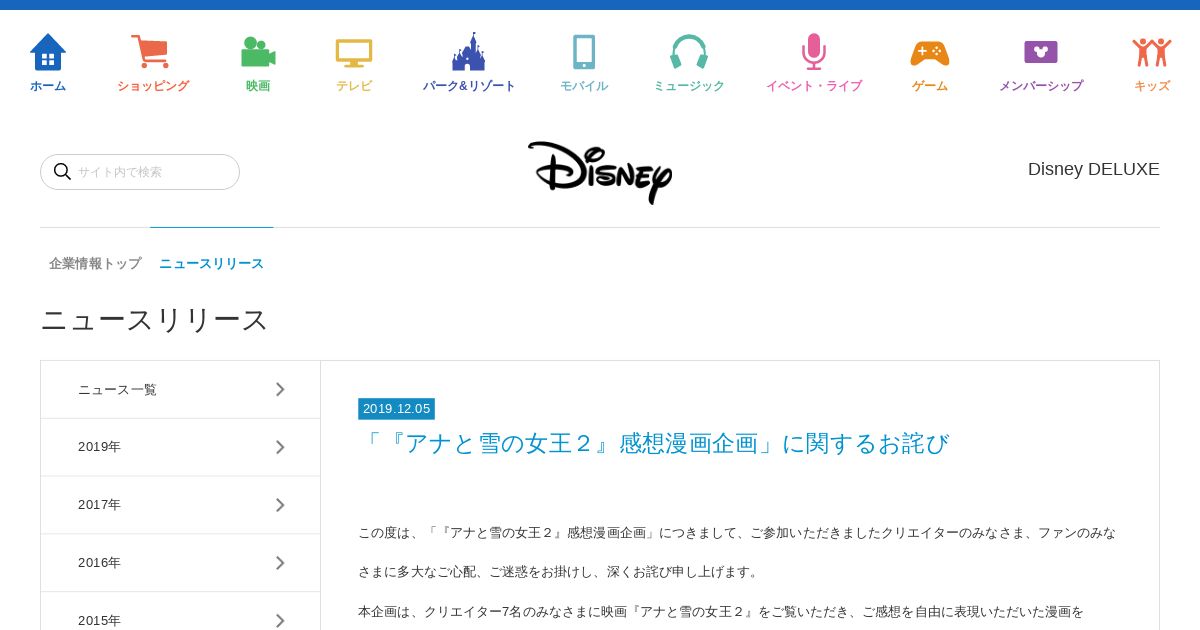
Task: Open 2016年 sidebar item
Action: pos(180,563)
